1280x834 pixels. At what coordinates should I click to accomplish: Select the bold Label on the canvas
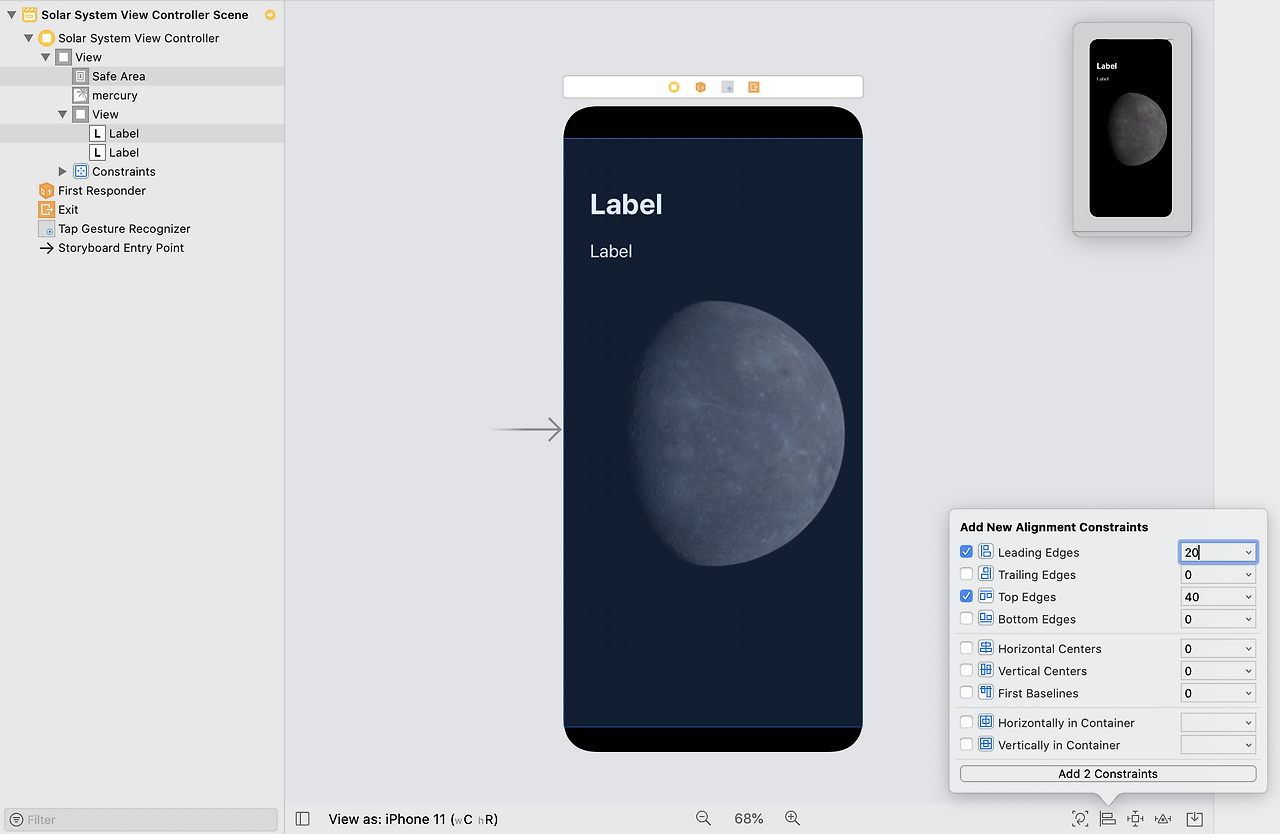click(626, 204)
